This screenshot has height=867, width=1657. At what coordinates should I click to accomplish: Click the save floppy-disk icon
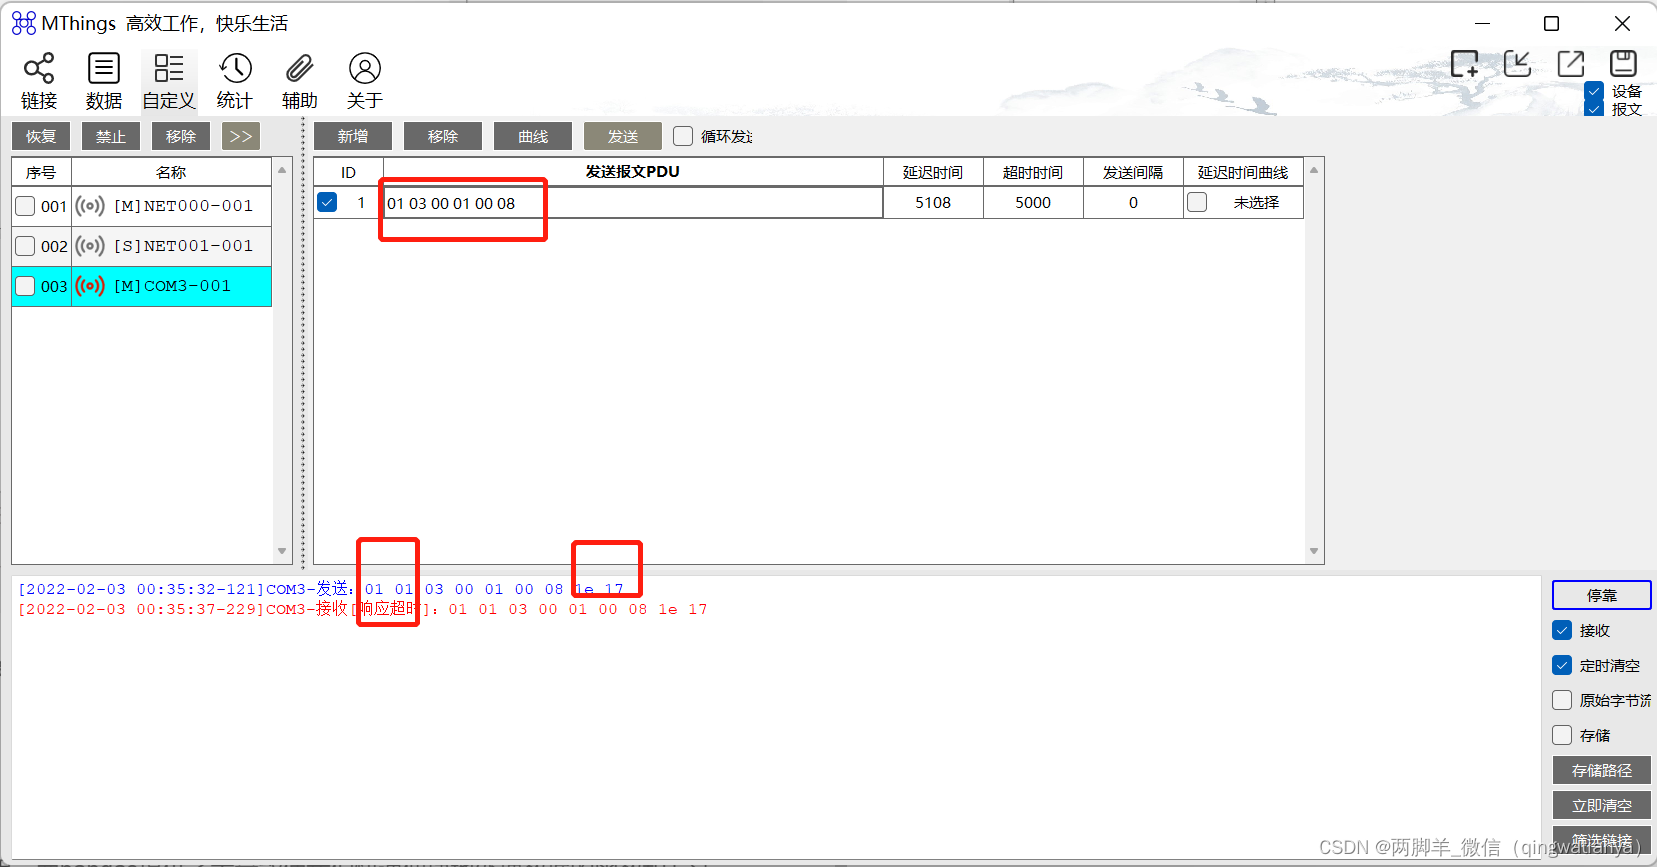click(1623, 64)
